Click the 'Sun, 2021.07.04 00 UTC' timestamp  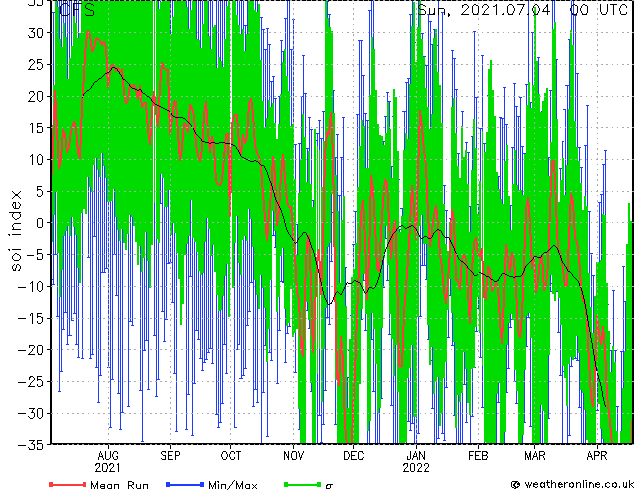point(522,10)
